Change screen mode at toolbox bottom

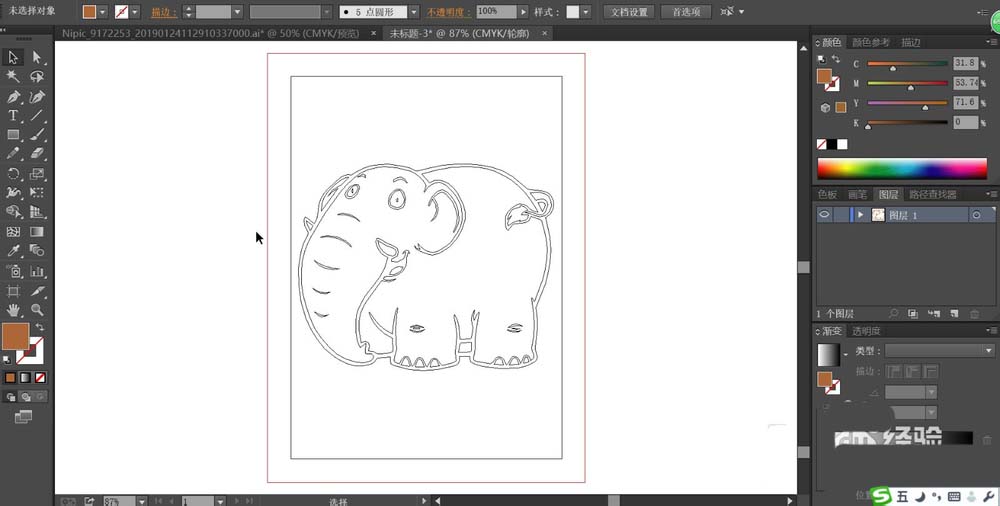(23, 417)
